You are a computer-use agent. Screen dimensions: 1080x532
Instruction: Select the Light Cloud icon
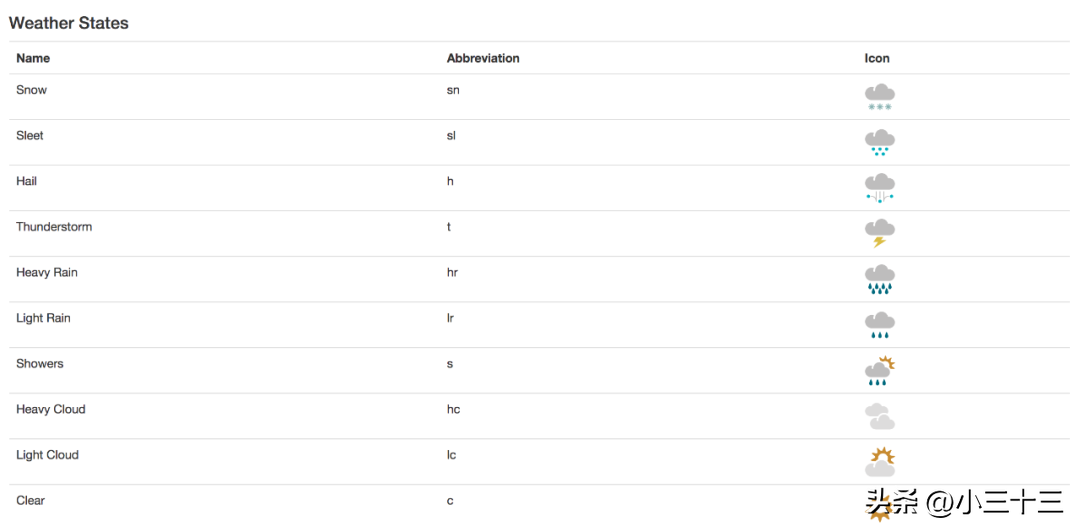880,462
